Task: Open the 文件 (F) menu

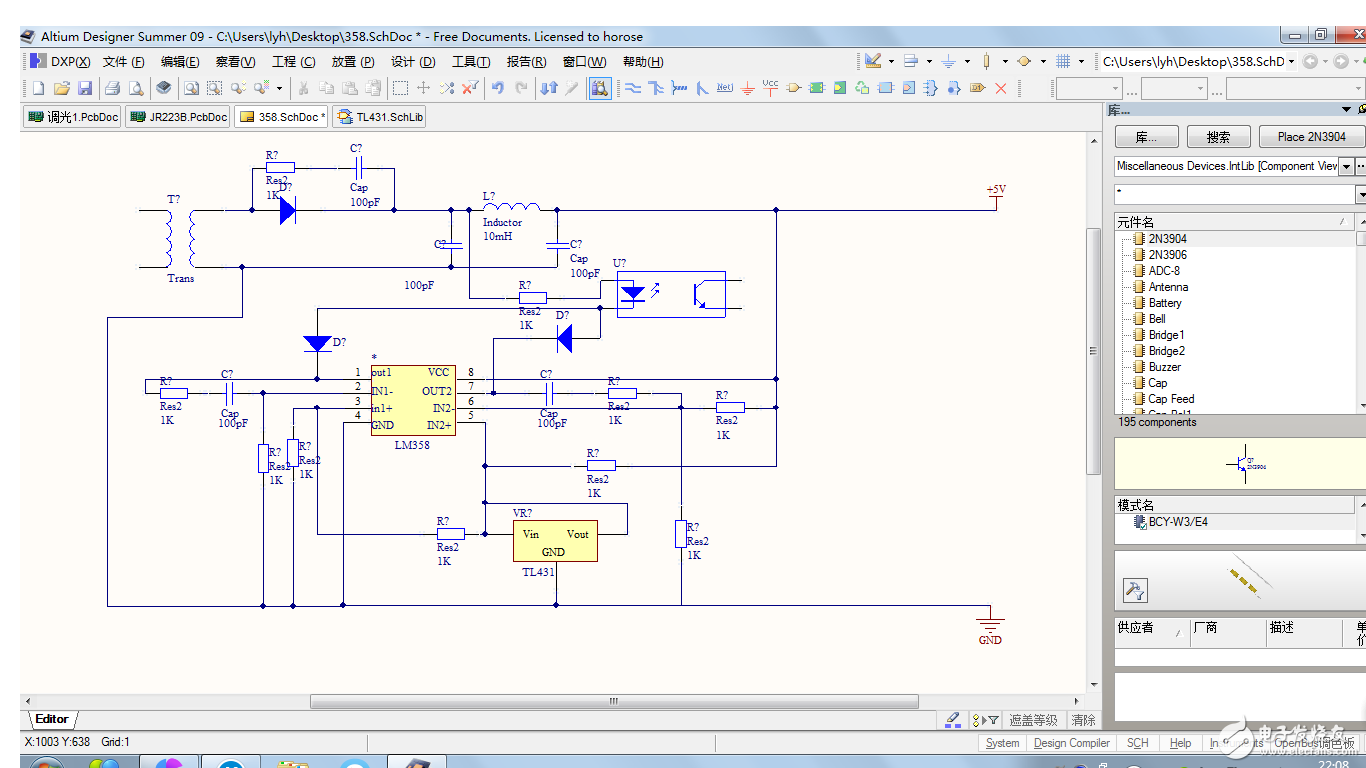Action: click(x=123, y=61)
